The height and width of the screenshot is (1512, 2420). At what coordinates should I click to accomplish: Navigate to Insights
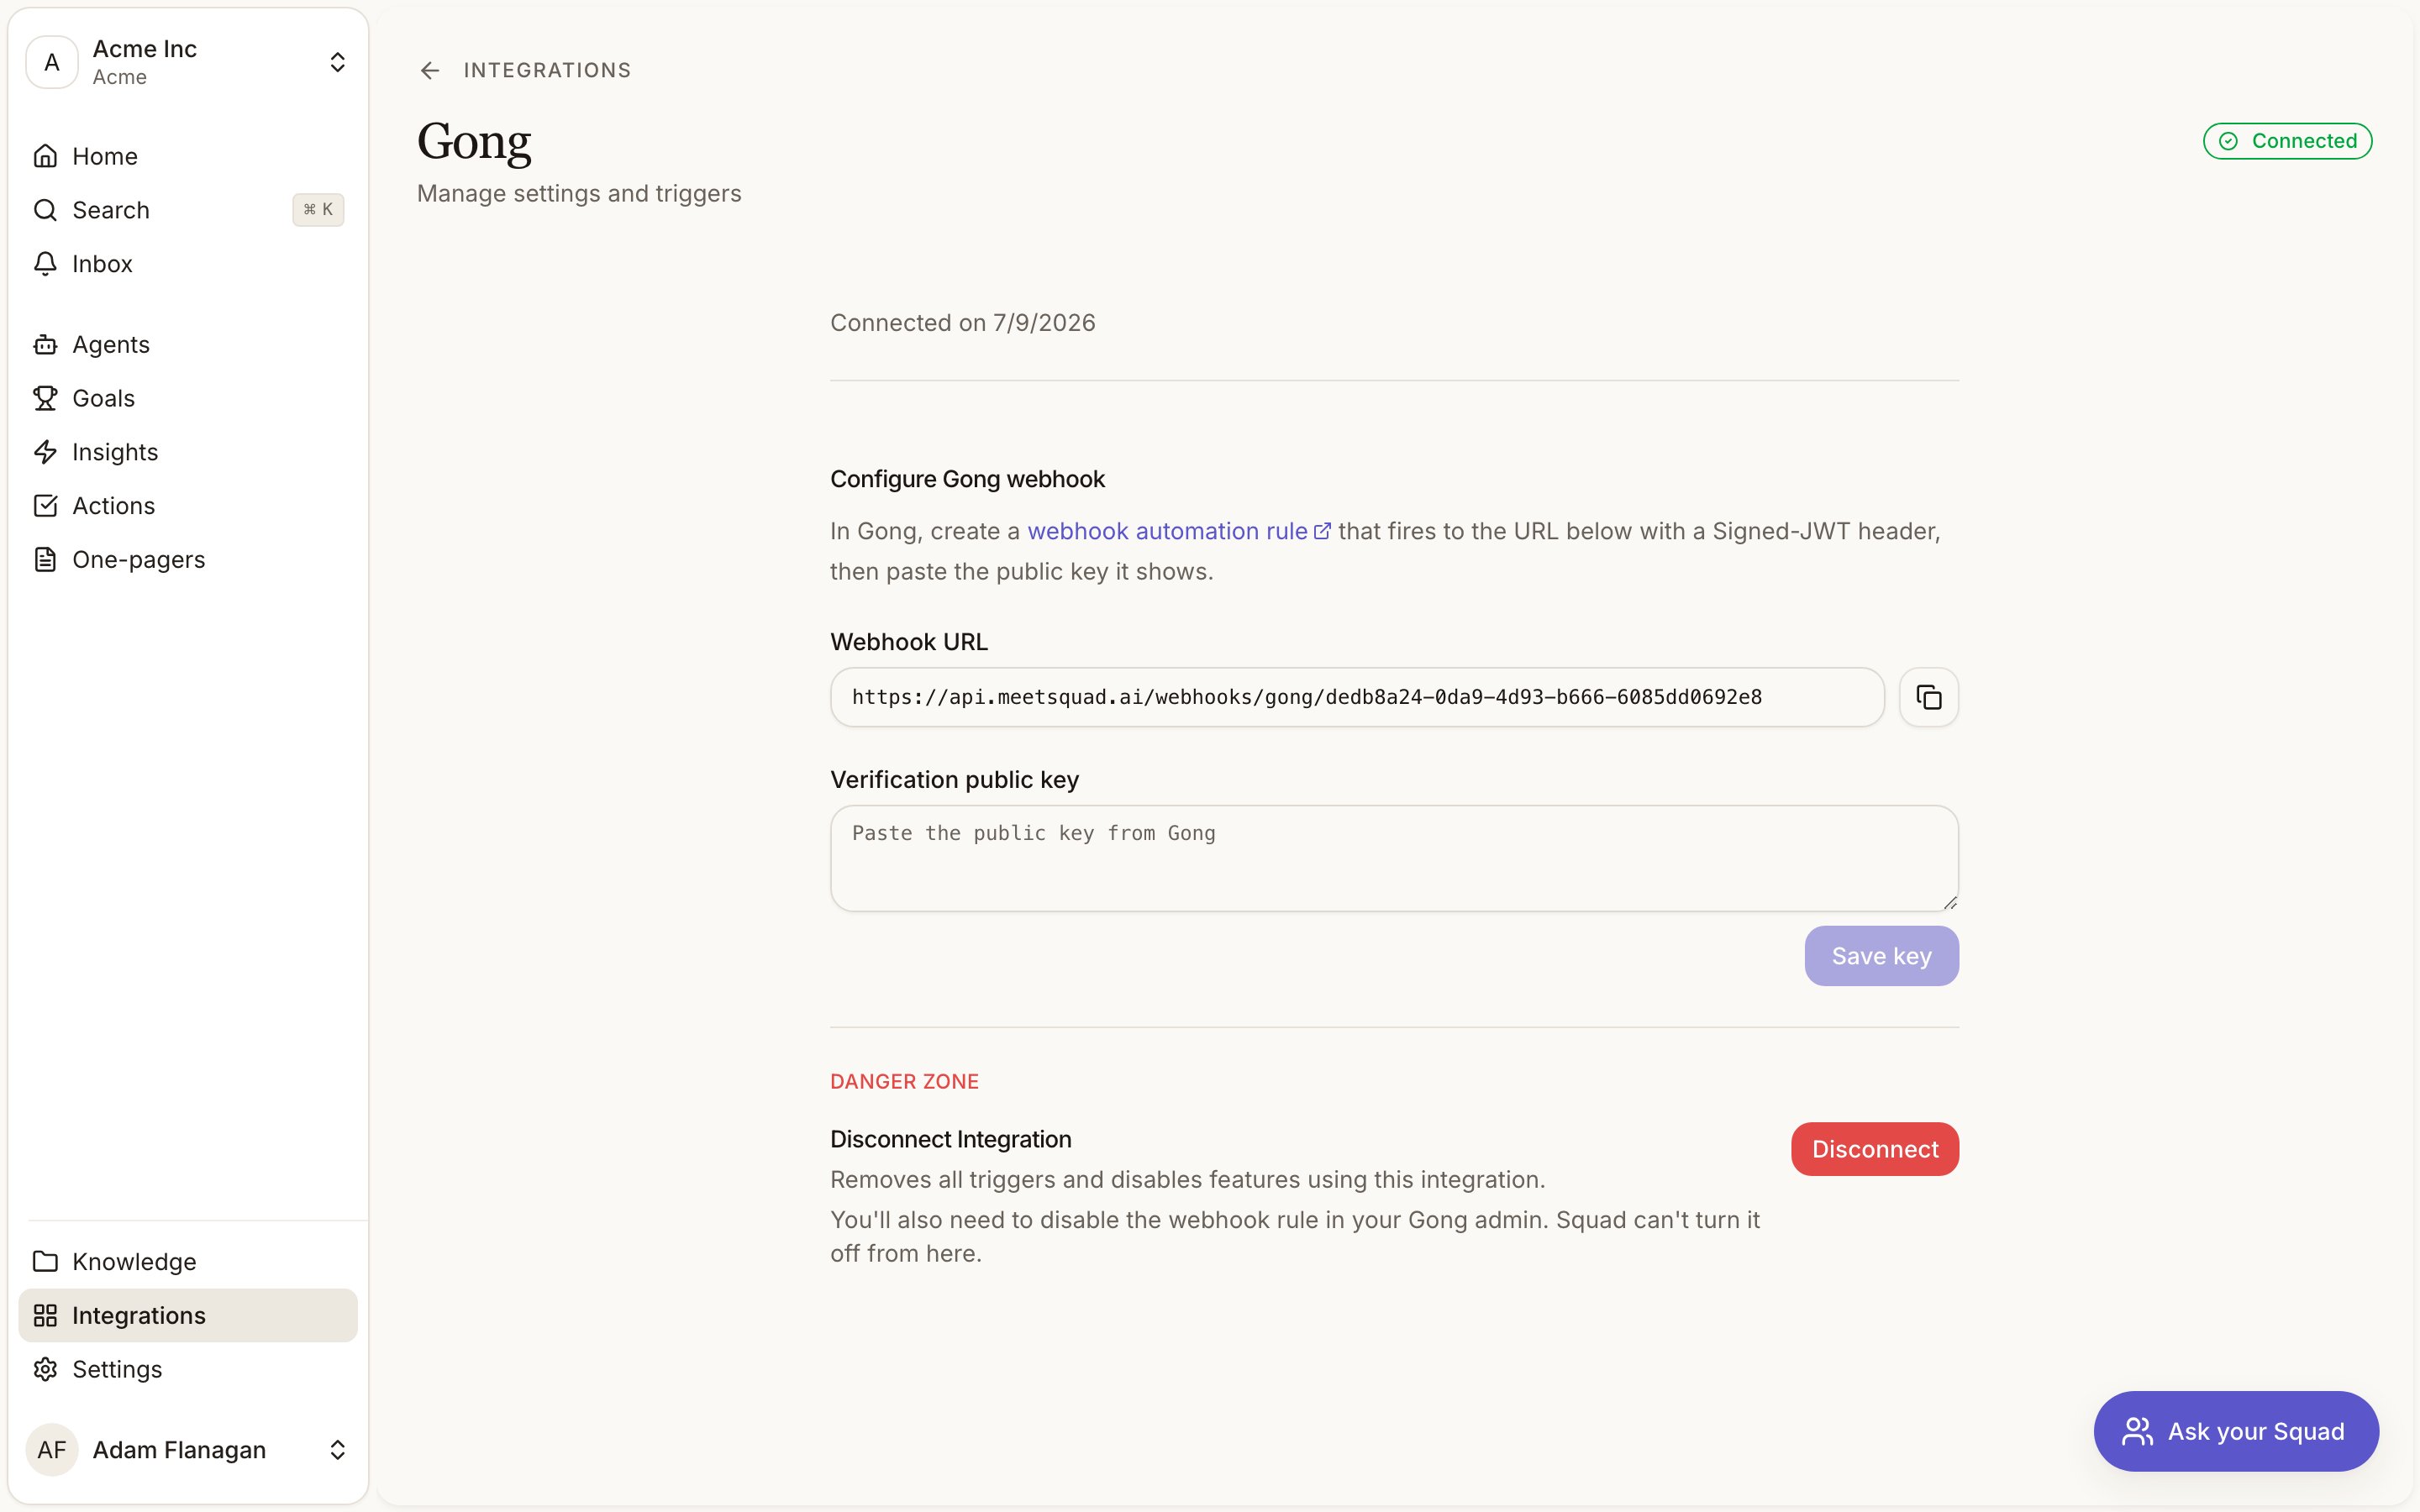coord(188,452)
